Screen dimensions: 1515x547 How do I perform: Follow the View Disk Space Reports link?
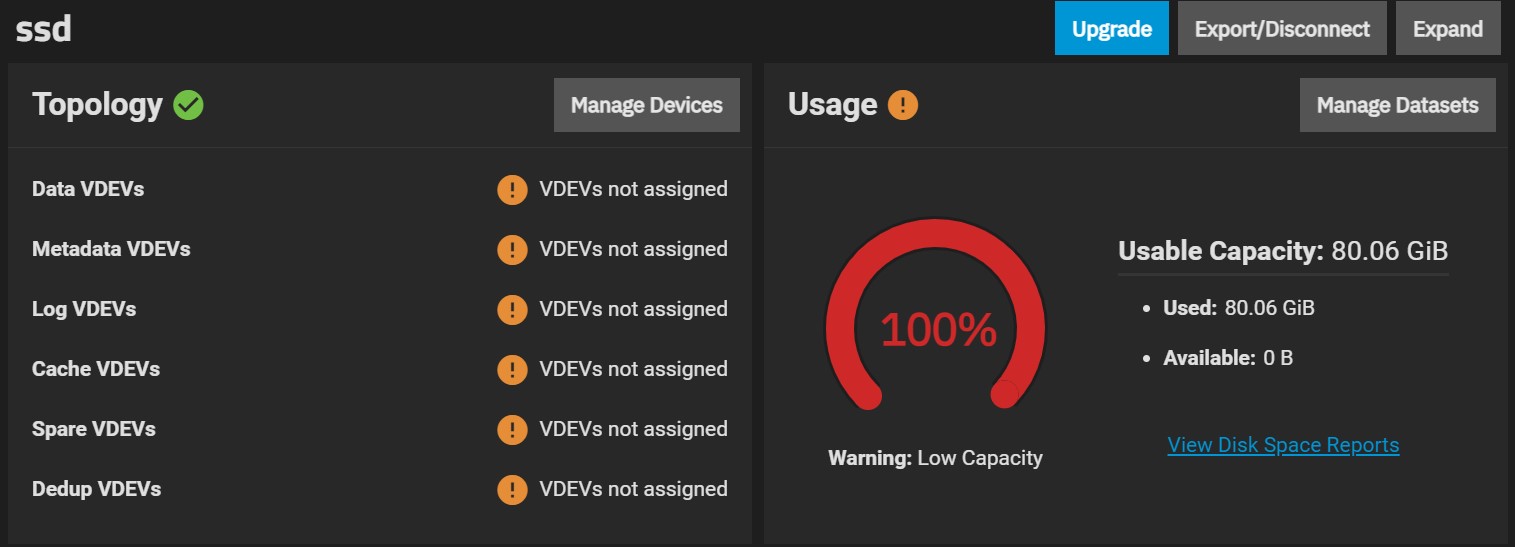(1283, 445)
